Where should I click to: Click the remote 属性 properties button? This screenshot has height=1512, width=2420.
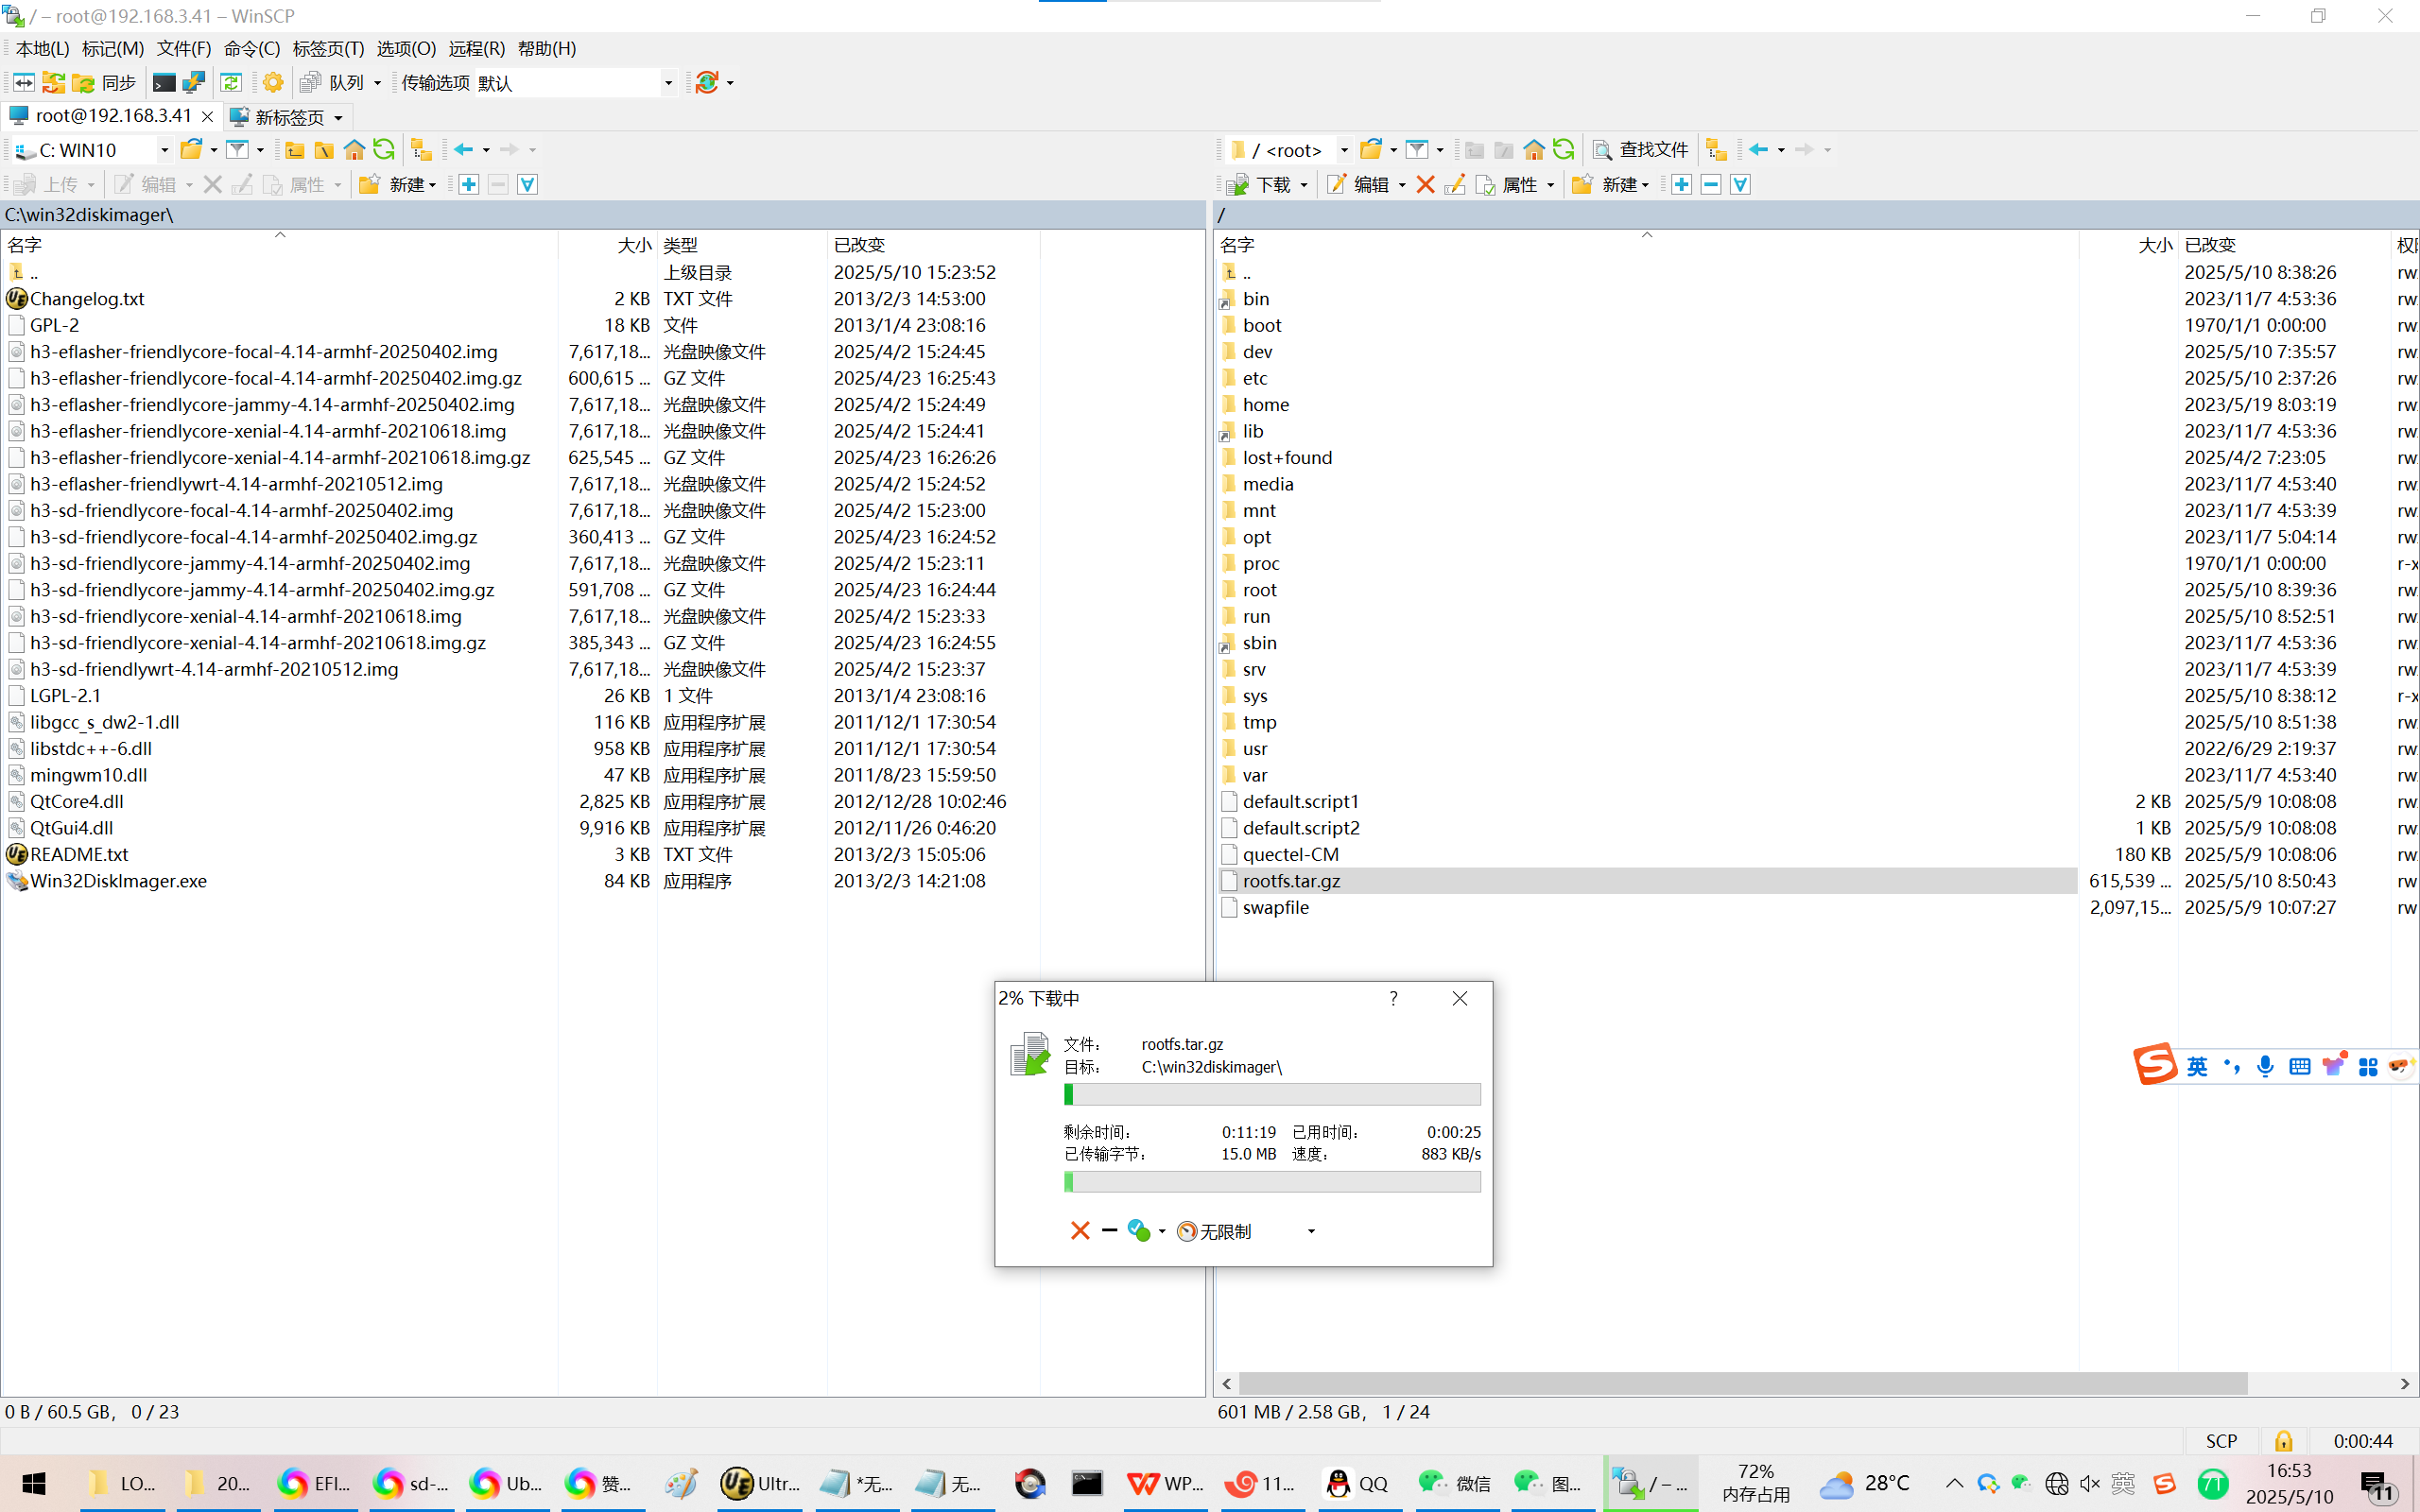pyautogui.click(x=1508, y=184)
